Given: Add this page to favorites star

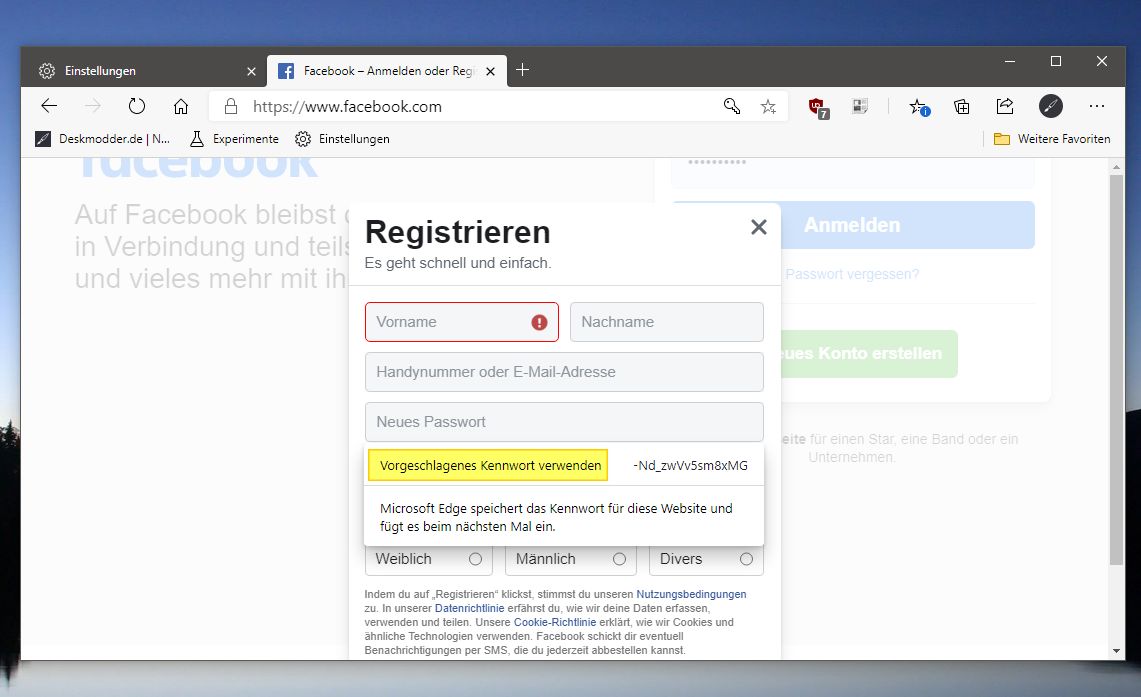Looking at the screenshot, I should [768, 107].
